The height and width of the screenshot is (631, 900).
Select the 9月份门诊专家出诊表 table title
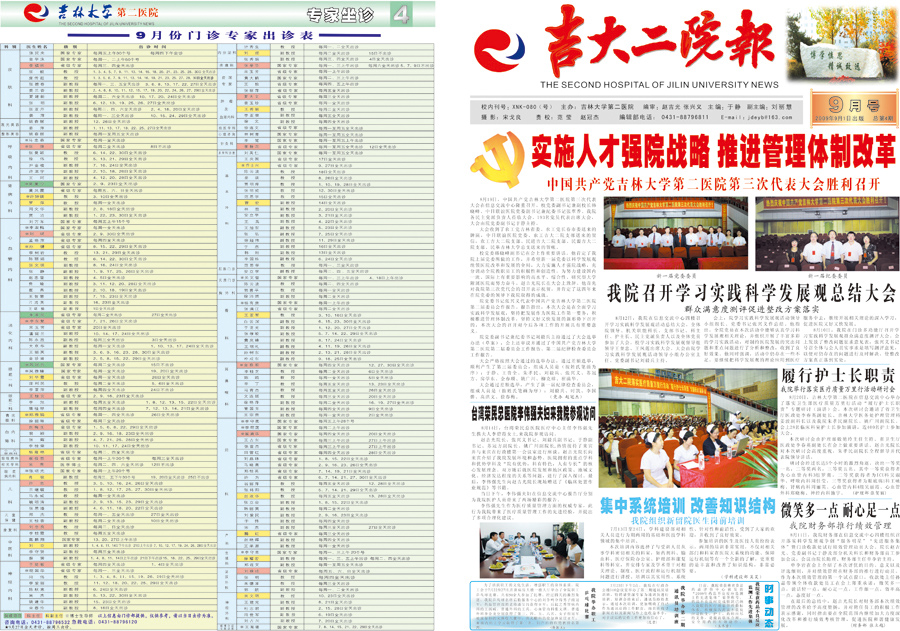click(224, 35)
